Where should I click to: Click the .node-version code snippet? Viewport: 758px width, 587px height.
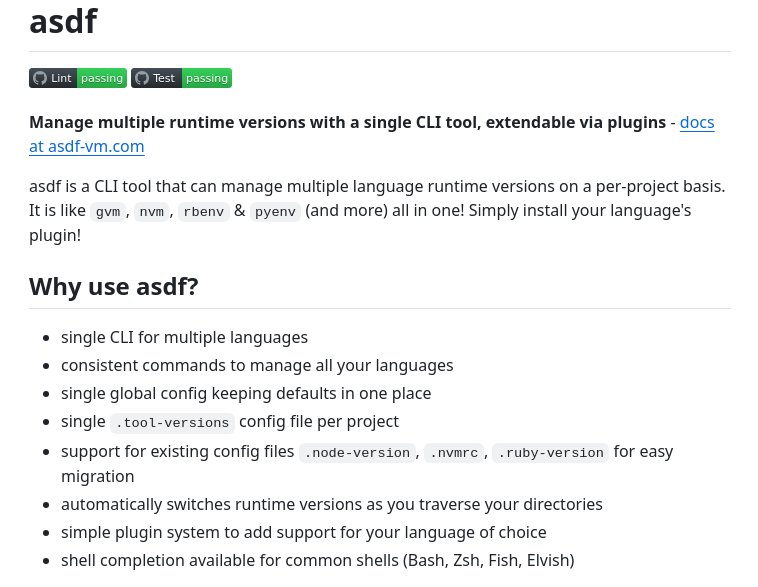[x=357, y=453]
